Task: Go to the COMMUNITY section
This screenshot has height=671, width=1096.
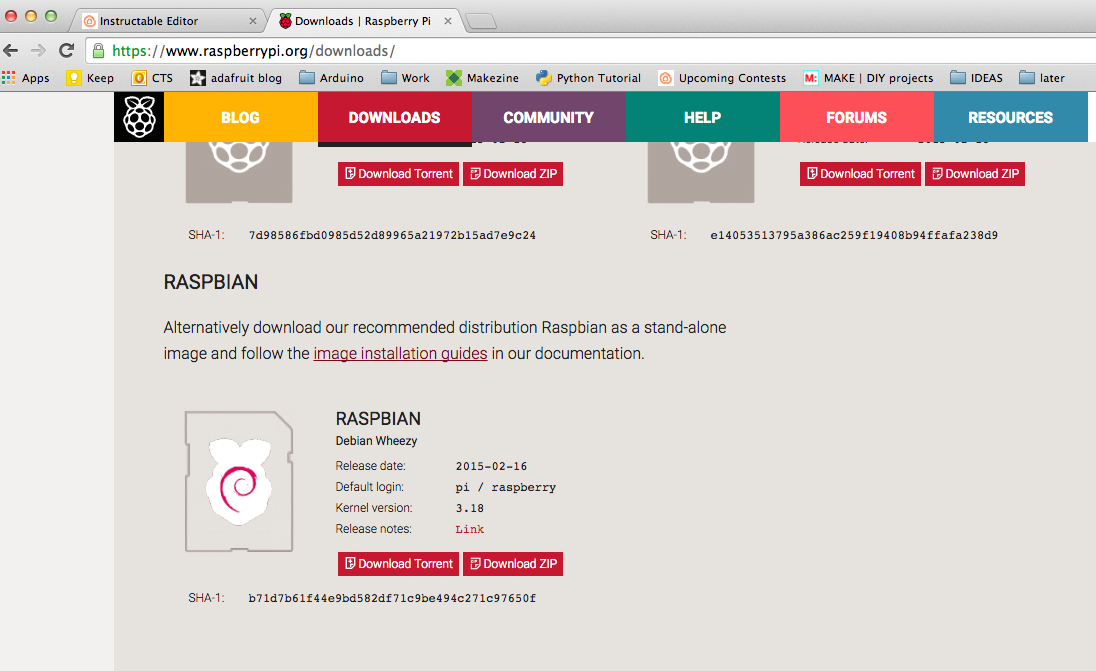Action: tap(549, 117)
